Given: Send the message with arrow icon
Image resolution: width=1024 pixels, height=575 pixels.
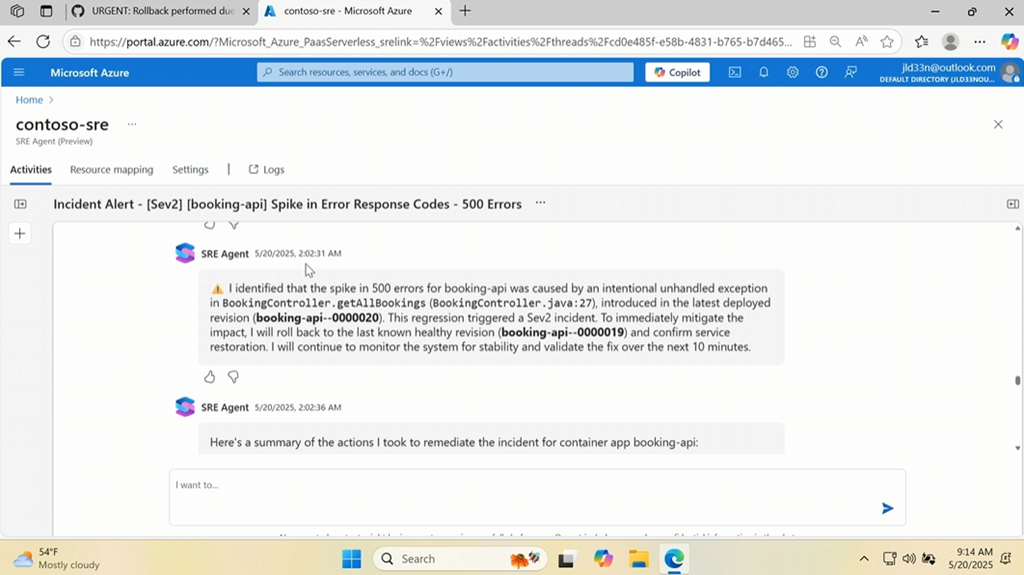Looking at the screenshot, I should (x=887, y=508).
